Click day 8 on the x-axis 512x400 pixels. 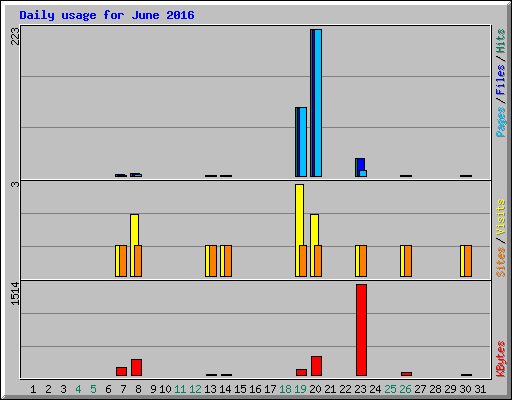pos(138,389)
